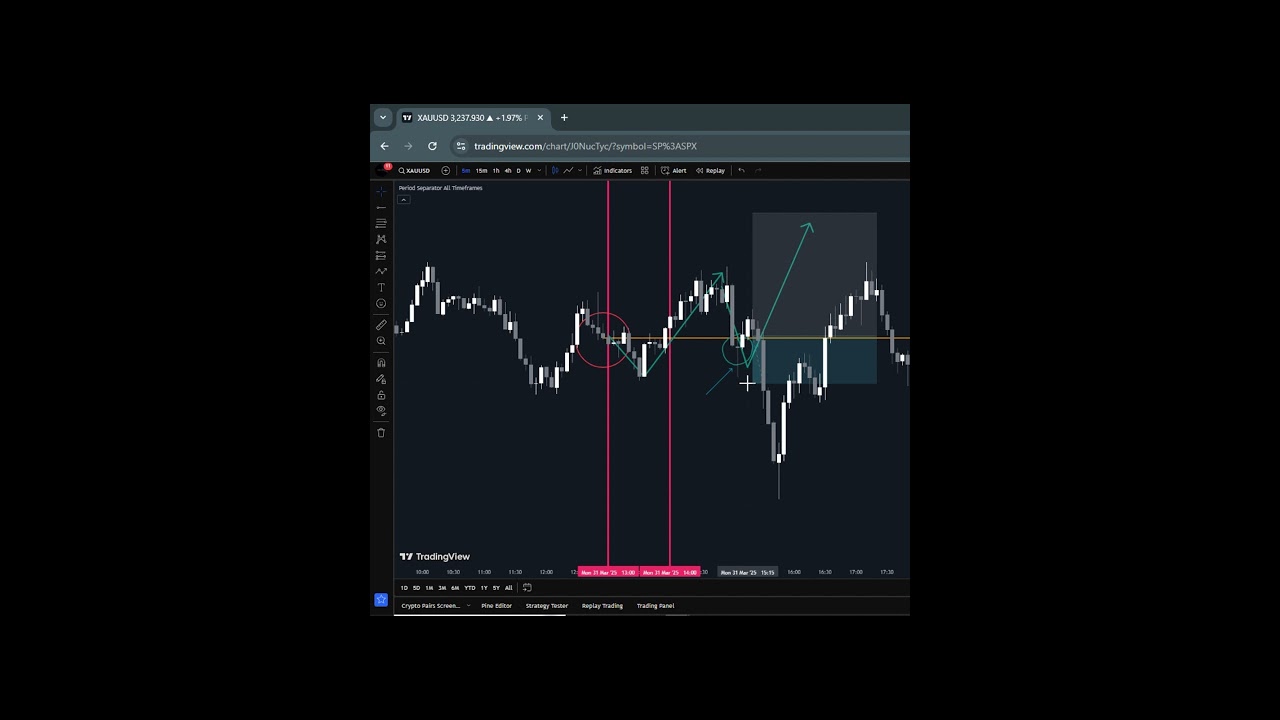The height and width of the screenshot is (720, 1280).
Task: Open a new browser tab
Action: 564,118
